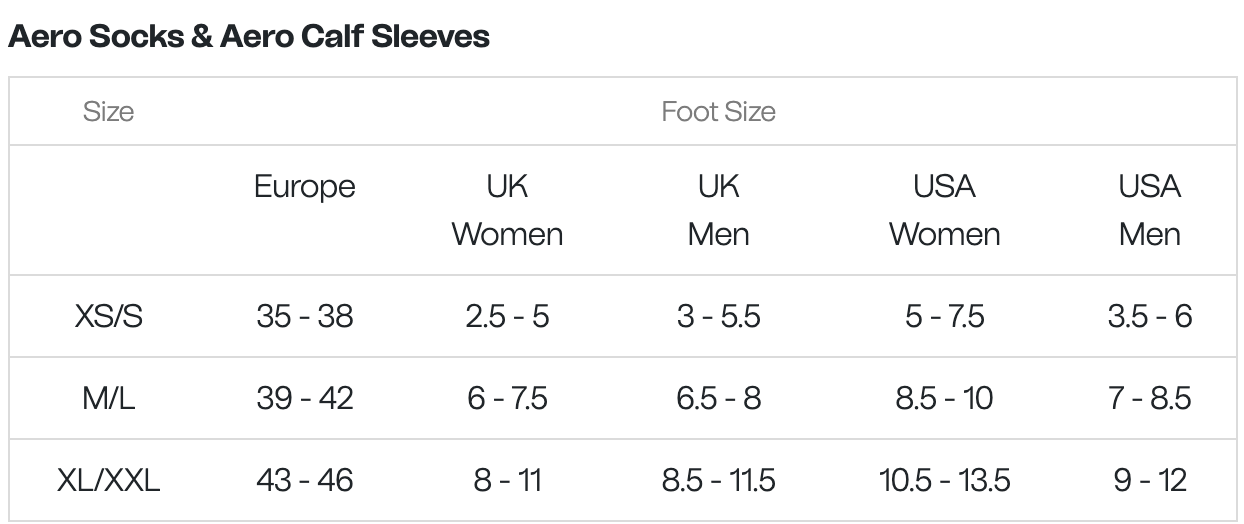Viewport: 1244px width, 524px height.
Task: Click the Aero Socks & Aero Calf Sleeves heading
Action: pyautogui.click(x=248, y=37)
